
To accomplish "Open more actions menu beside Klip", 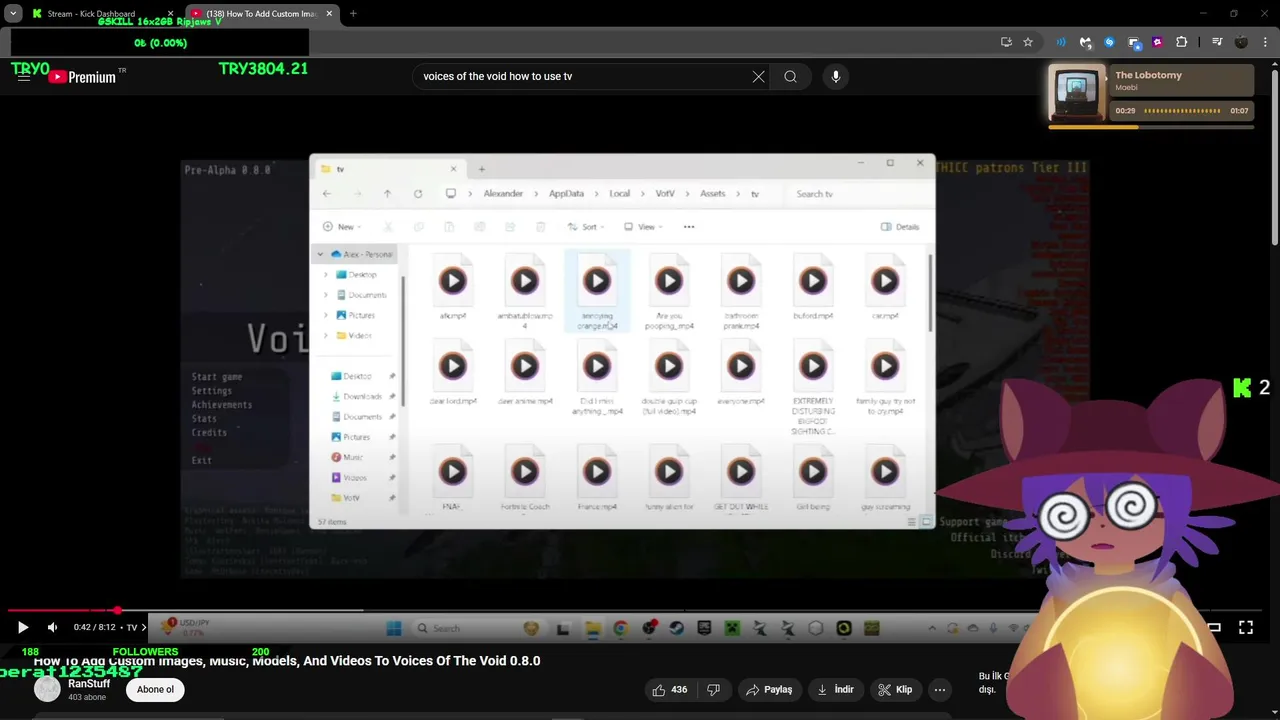I will [x=940, y=689].
